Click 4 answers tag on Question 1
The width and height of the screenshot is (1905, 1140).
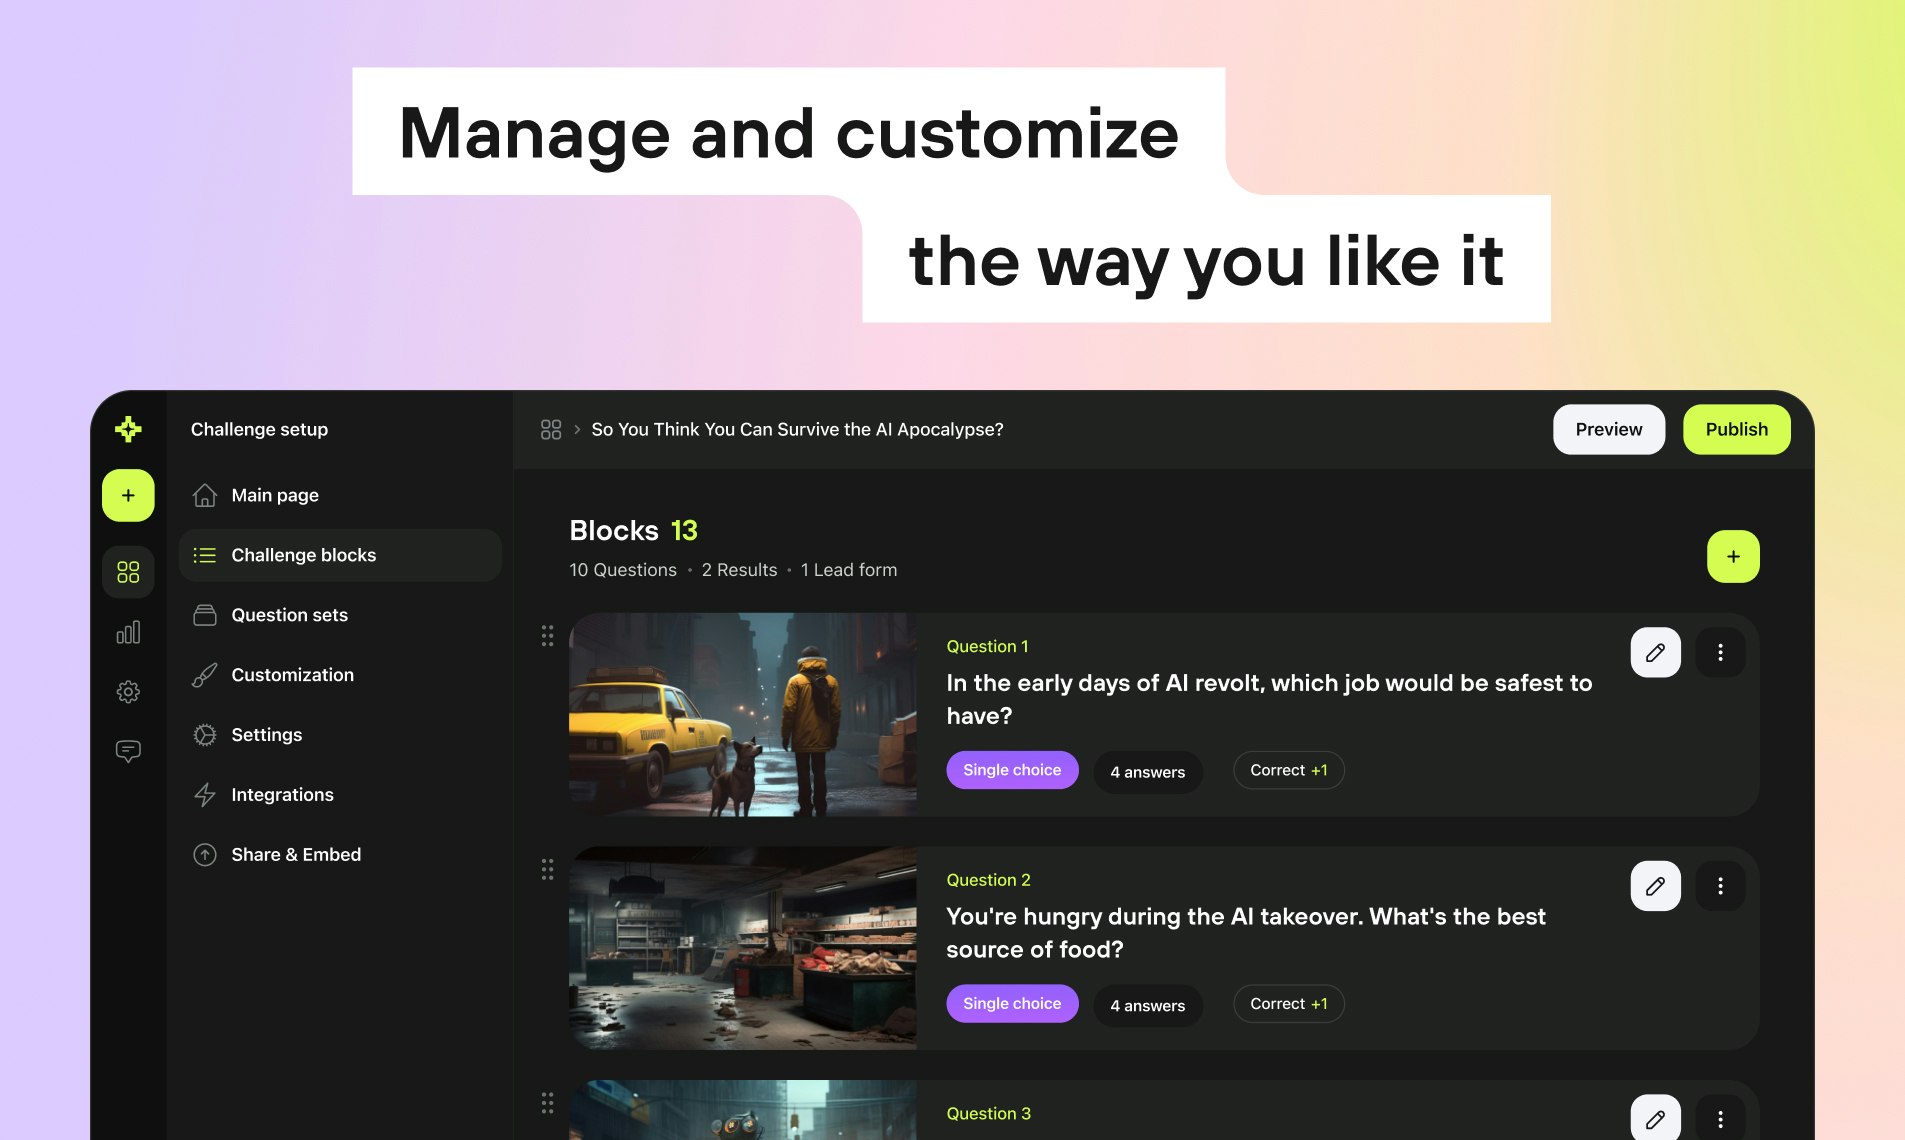coord(1148,772)
